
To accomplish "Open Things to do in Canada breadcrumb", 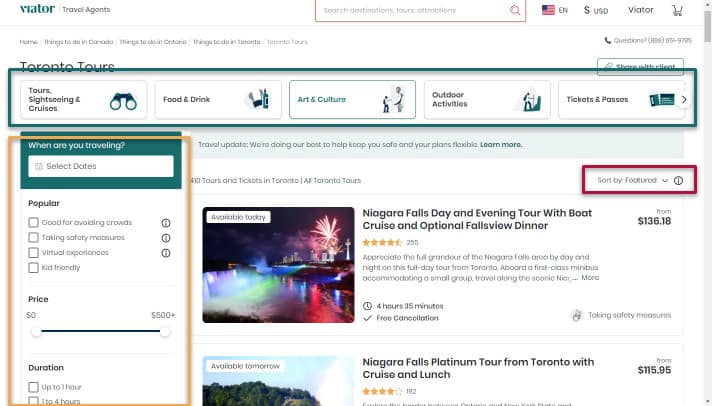I will [x=79, y=42].
